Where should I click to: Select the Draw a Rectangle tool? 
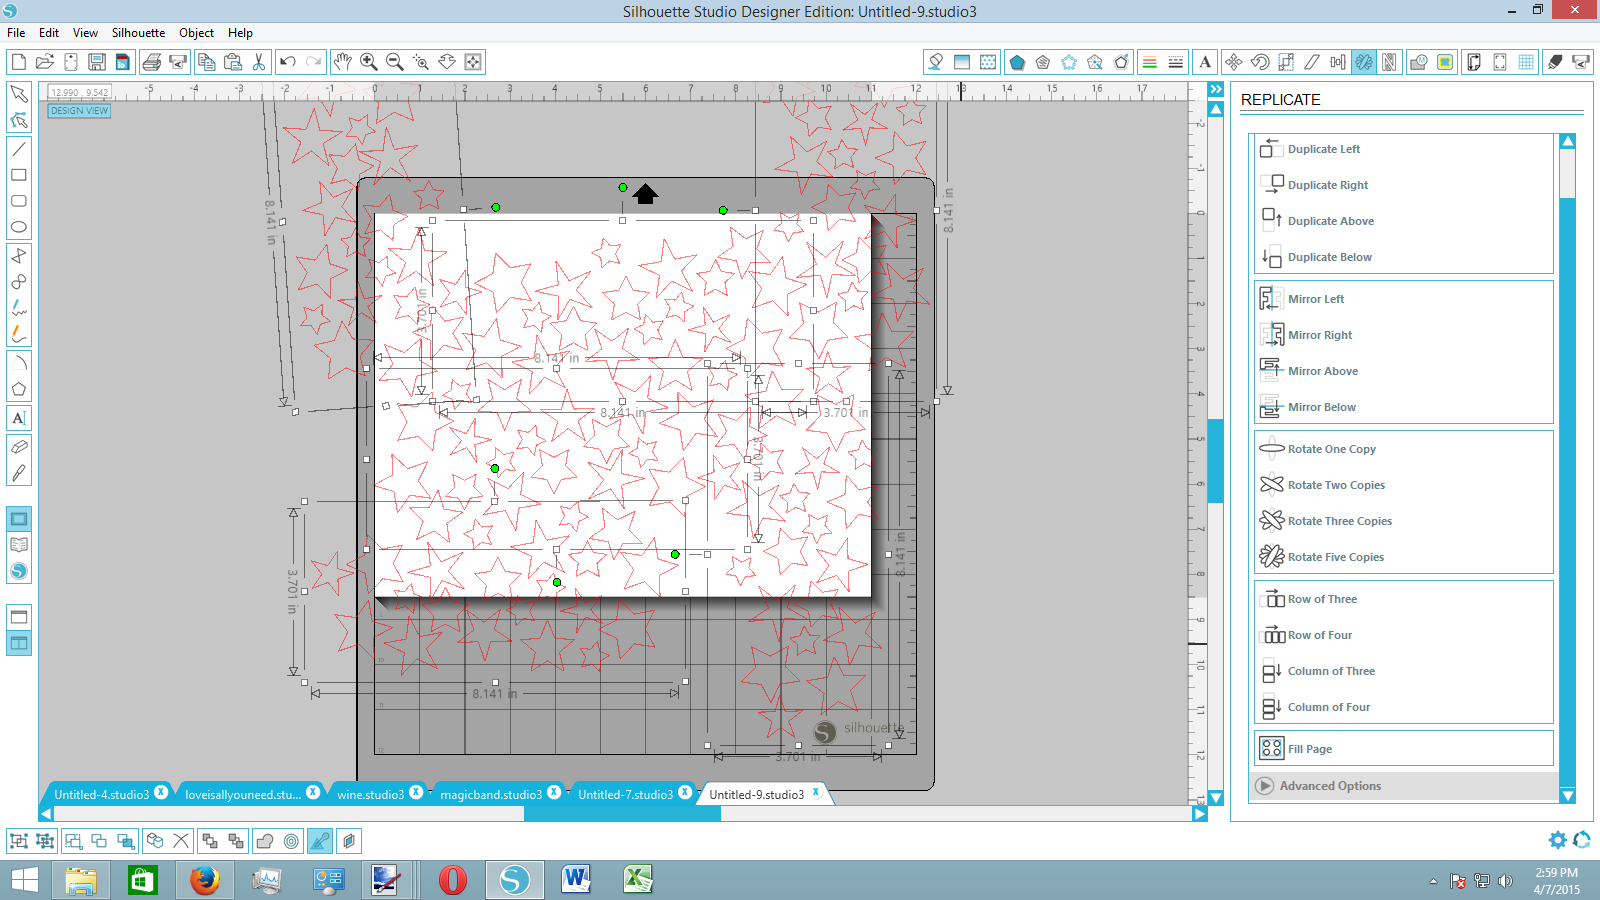[18, 175]
